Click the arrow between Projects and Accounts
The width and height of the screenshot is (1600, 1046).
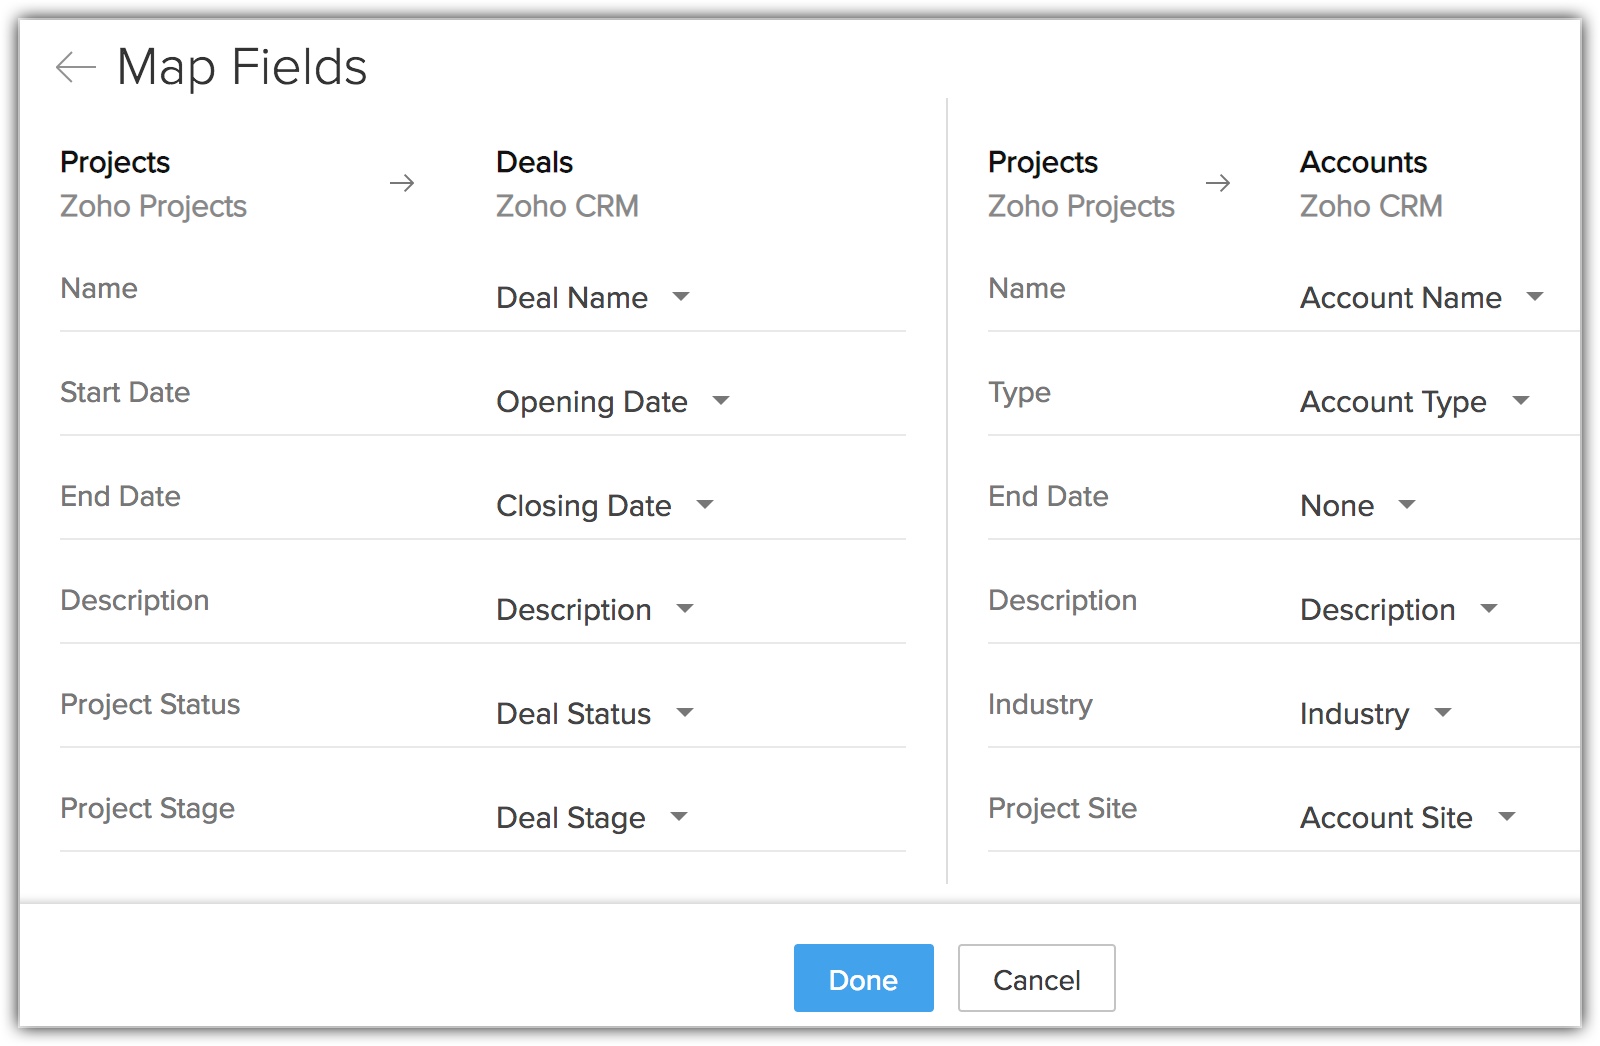coord(1218,183)
